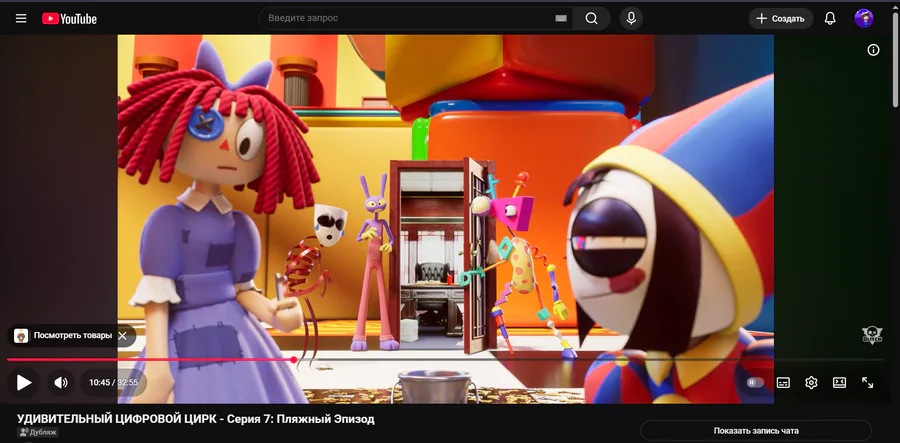Click the 'Создать' button
900x443 pixels.
pyautogui.click(x=781, y=18)
